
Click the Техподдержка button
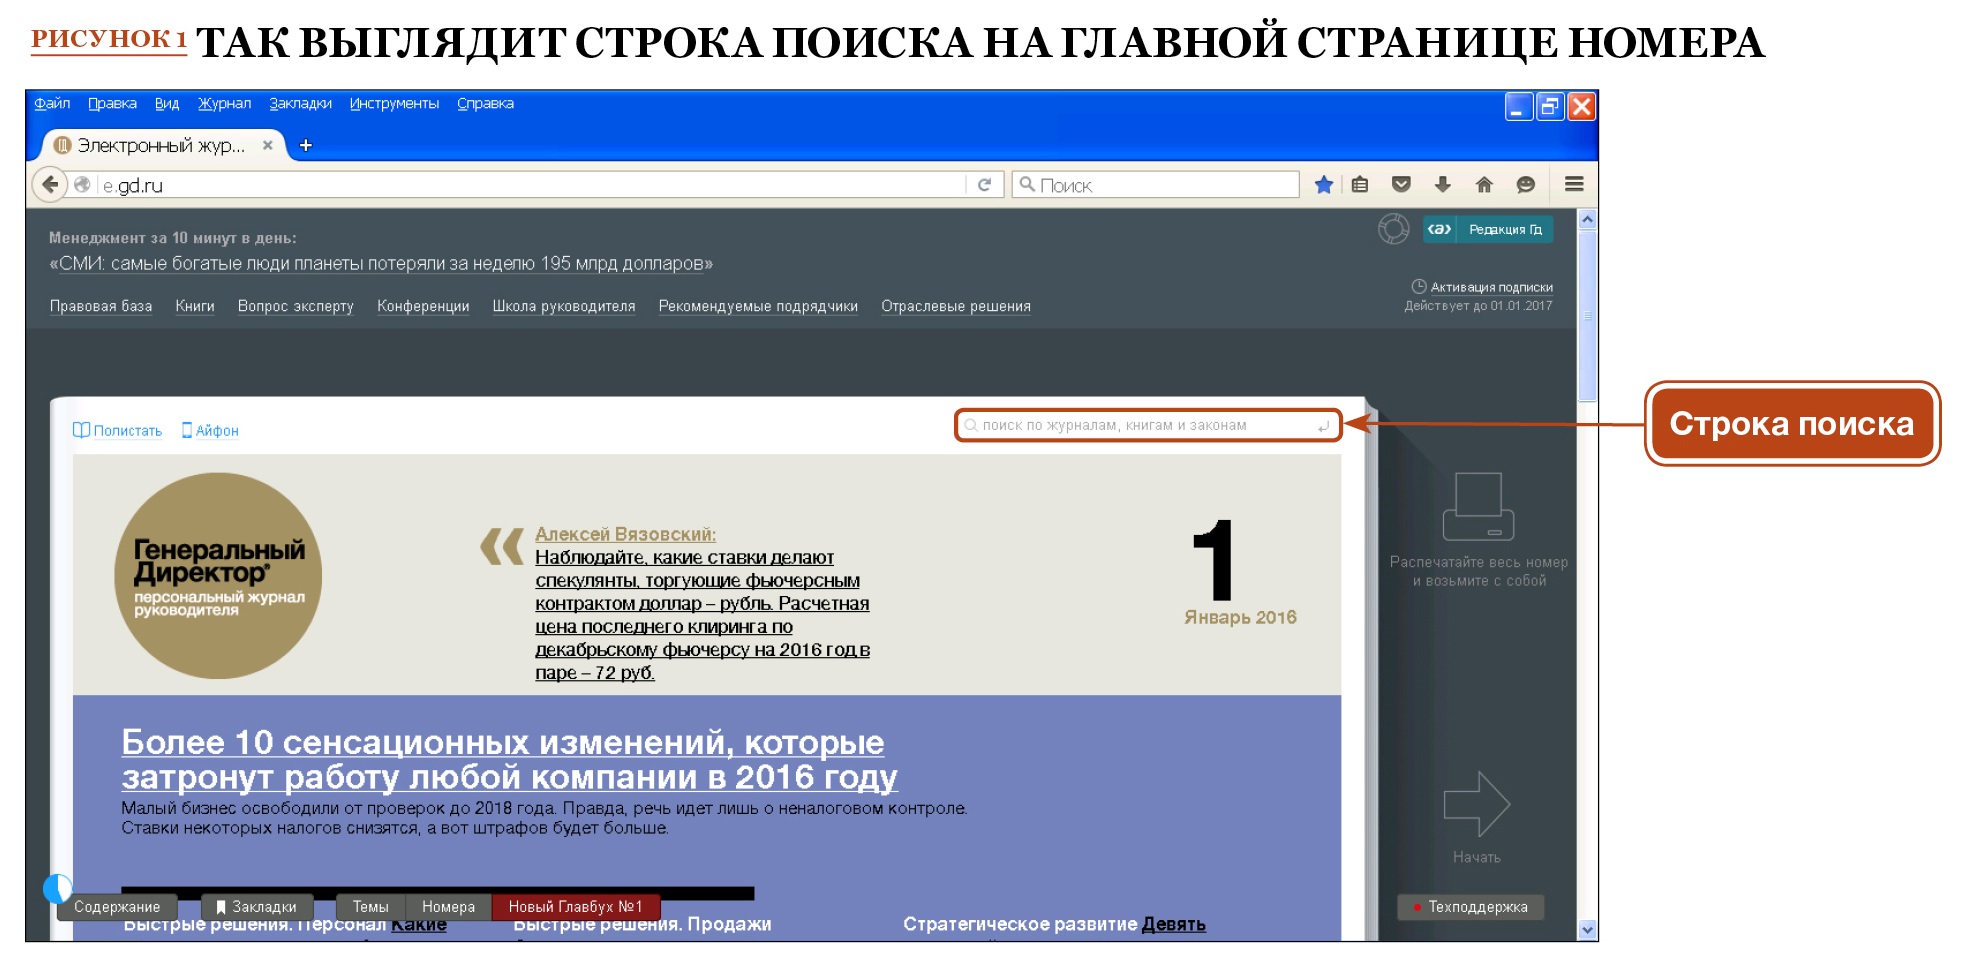pyautogui.click(x=1471, y=907)
